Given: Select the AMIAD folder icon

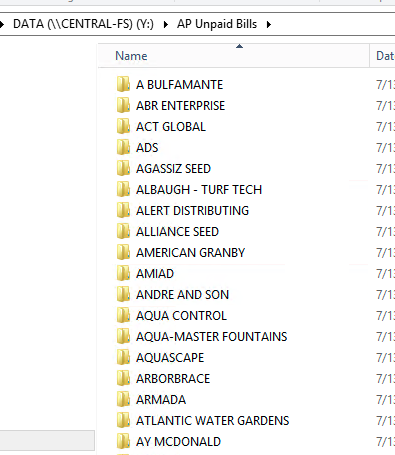Looking at the screenshot, I should [123, 273].
